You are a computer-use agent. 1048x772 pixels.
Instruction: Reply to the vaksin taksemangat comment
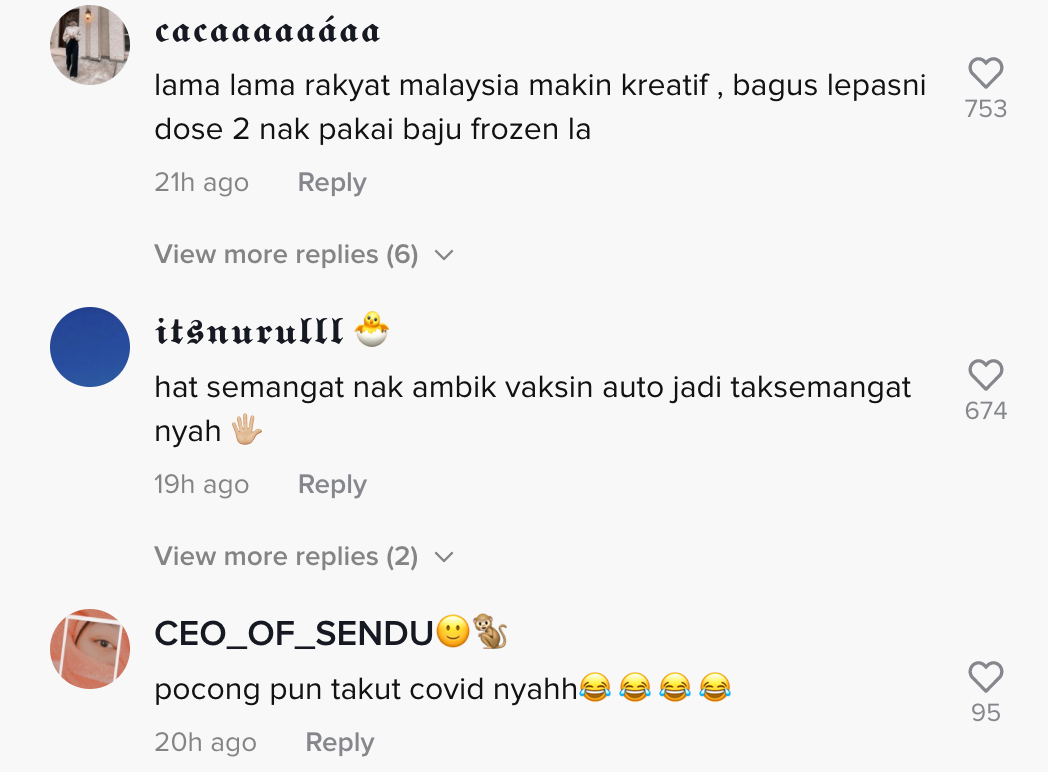click(332, 485)
